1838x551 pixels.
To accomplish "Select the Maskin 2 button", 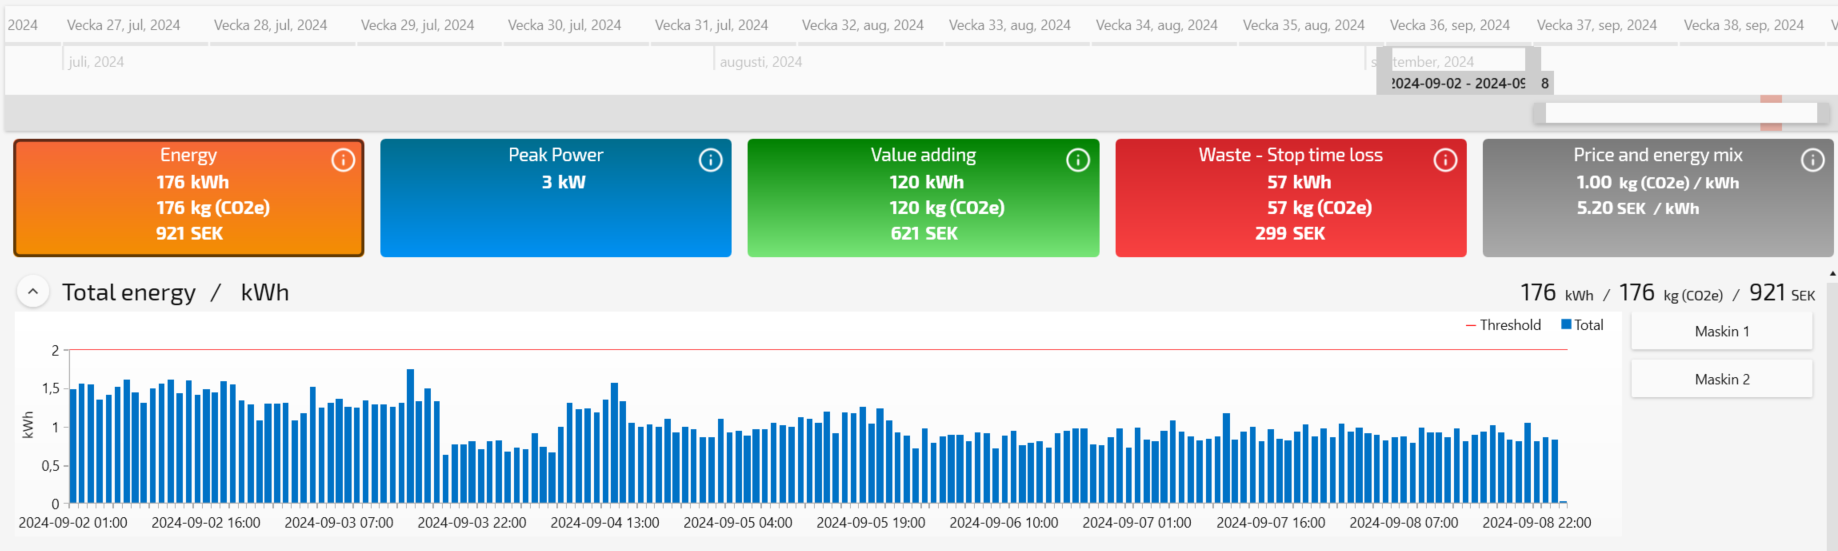I will click(1721, 379).
